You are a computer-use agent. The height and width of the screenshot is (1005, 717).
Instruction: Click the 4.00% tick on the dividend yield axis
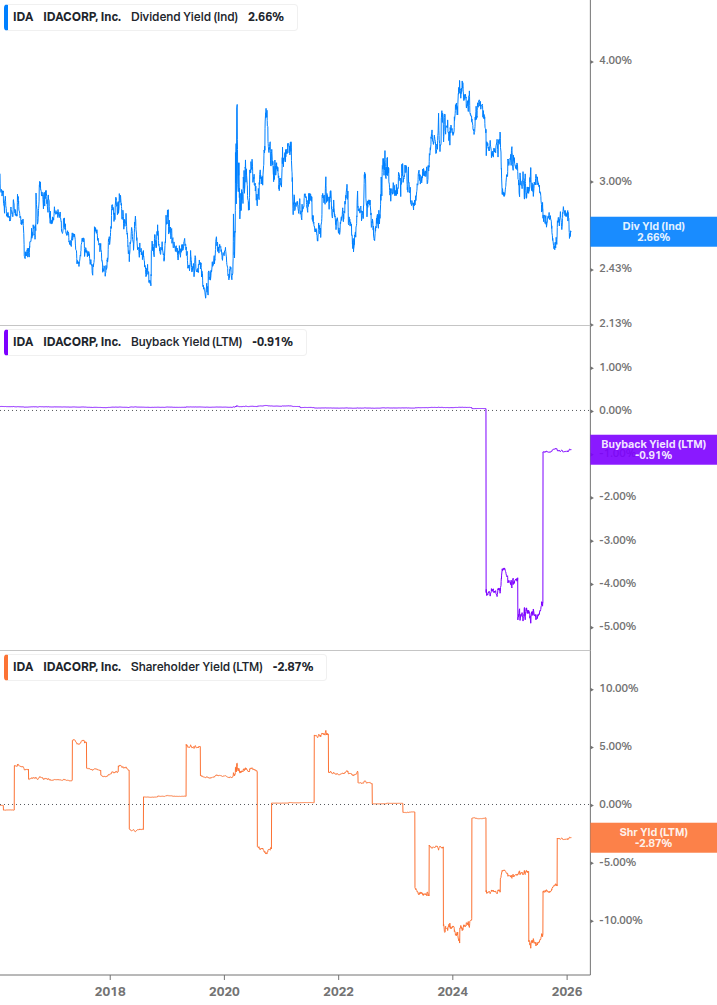tap(615, 61)
